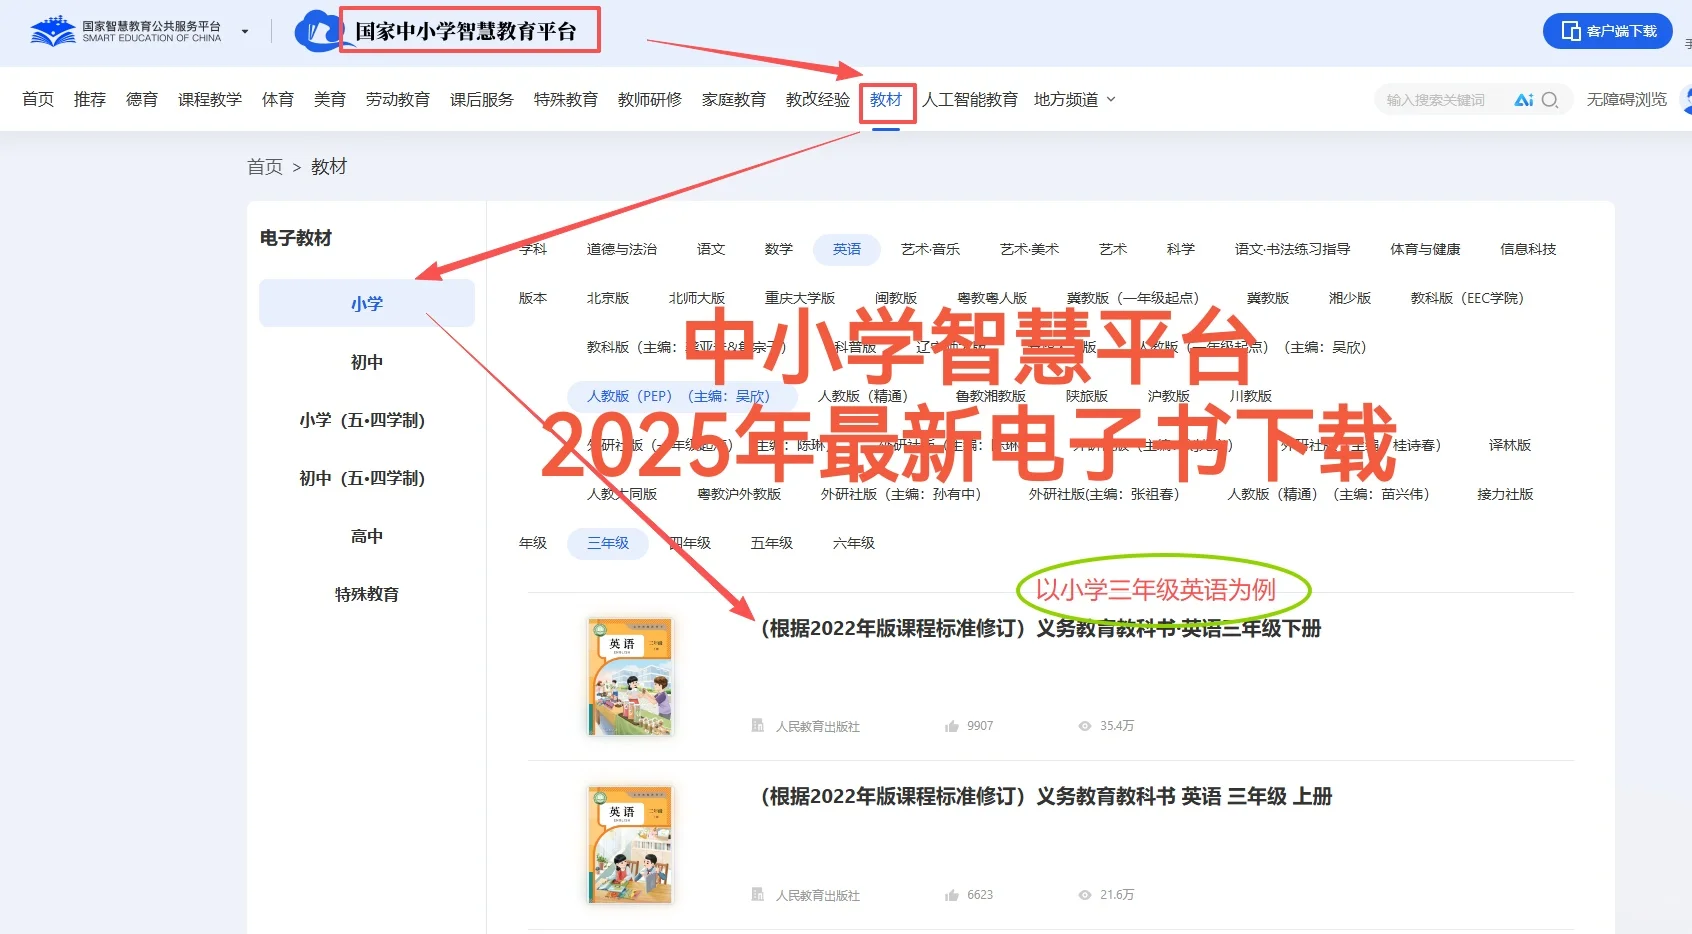Viewport: 1692px width, 934px height.
Task: Open the 英语 三年级 上册 book cover thumbnail
Action: point(630,845)
